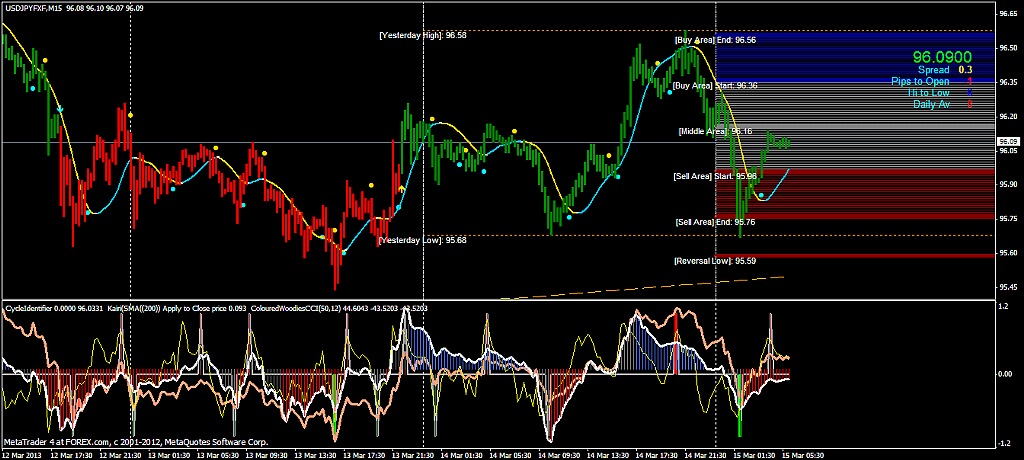Select the red Sell Area zone band

[855, 194]
